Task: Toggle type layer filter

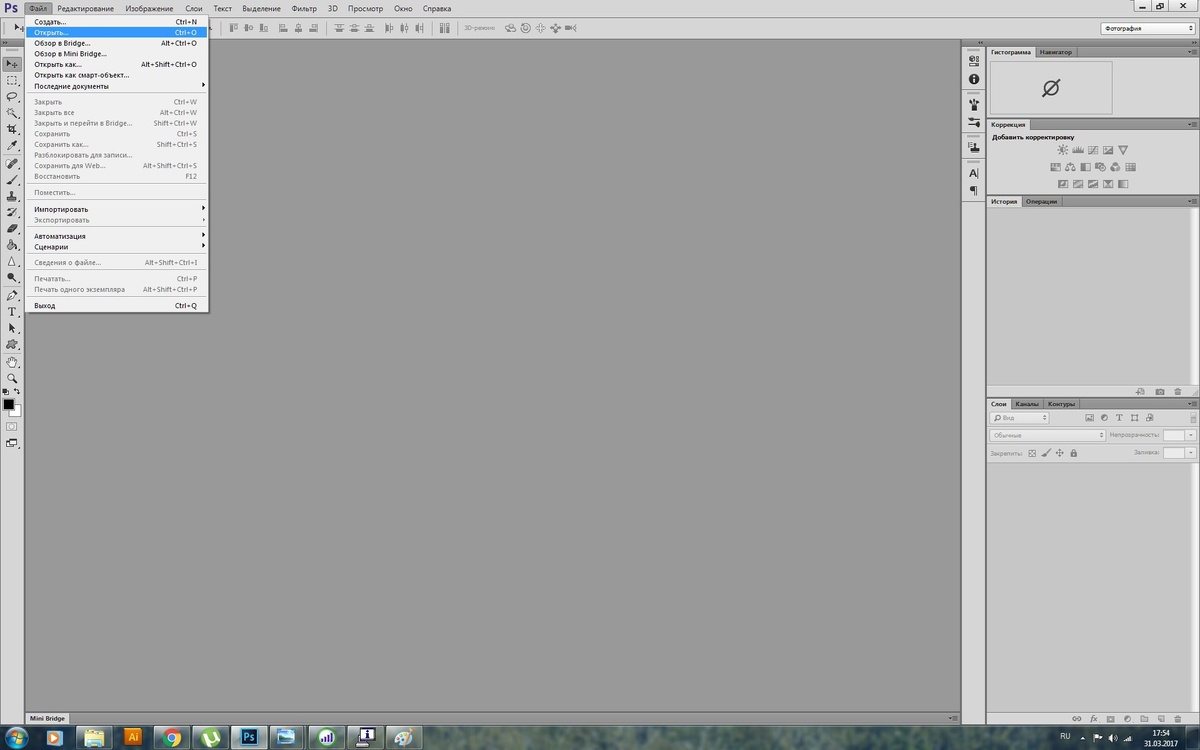Action: pyautogui.click(x=1119, y=418)
